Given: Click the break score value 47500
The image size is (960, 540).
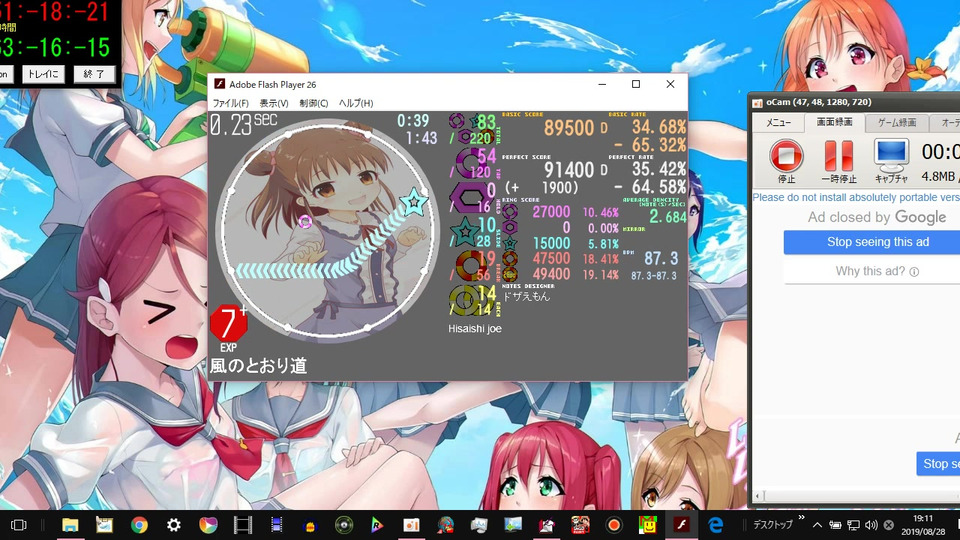Looking at the screenshot, I should (551, 258).
